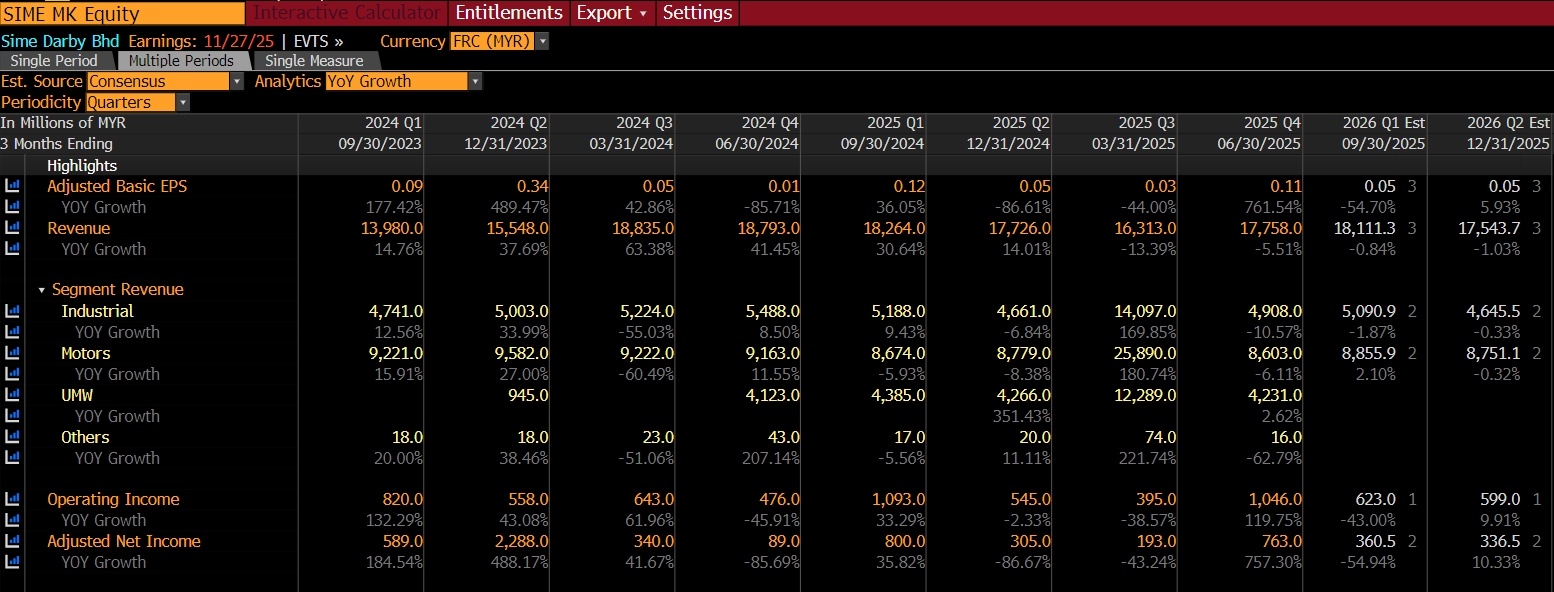1554x592 pixels.
Task: Switch to the Single Measure tab
Action: 315,61
